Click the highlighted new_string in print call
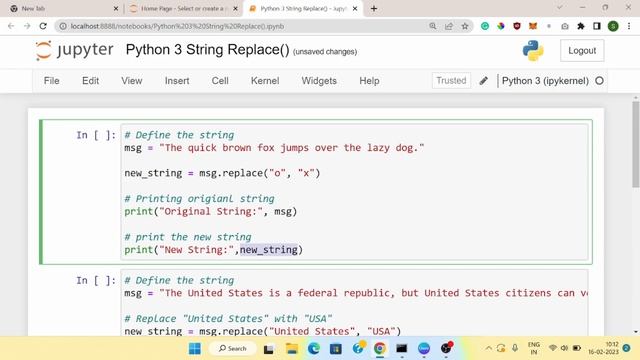 click(x=269, y=249)
